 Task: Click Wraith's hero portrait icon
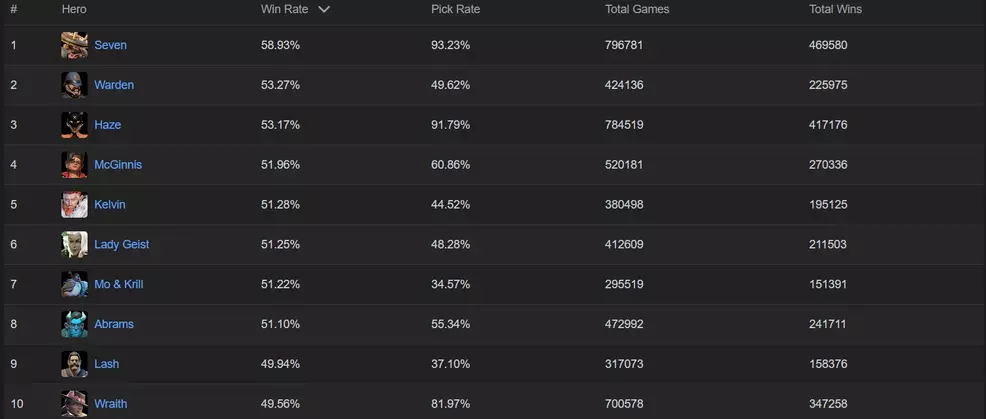point(74,403)
